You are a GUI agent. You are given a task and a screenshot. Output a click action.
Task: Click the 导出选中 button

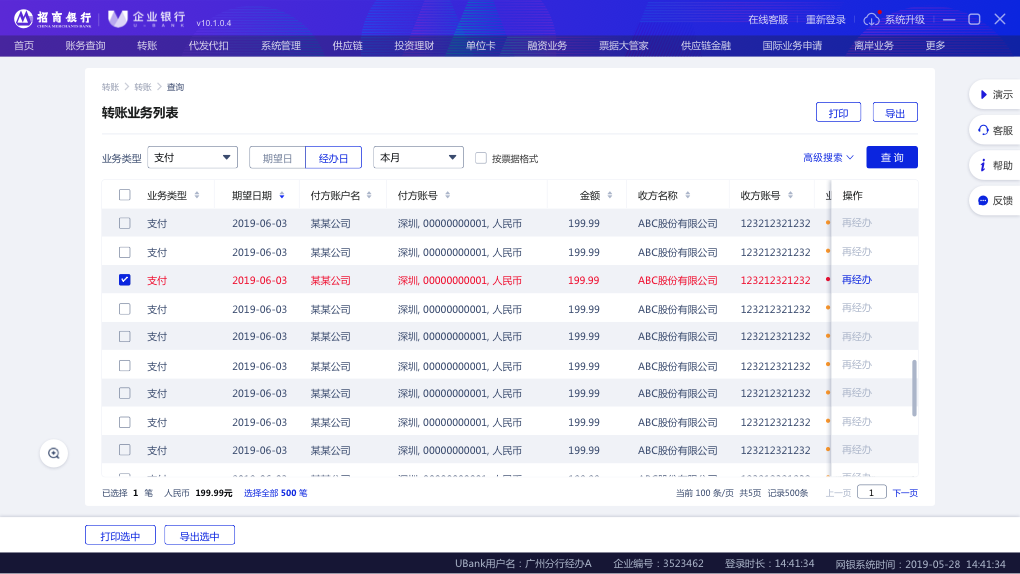(200, 536)
